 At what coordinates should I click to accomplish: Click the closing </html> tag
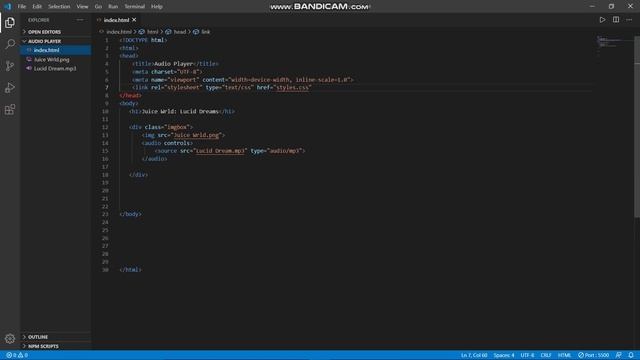pyautogui.click(x=130, y=270)
